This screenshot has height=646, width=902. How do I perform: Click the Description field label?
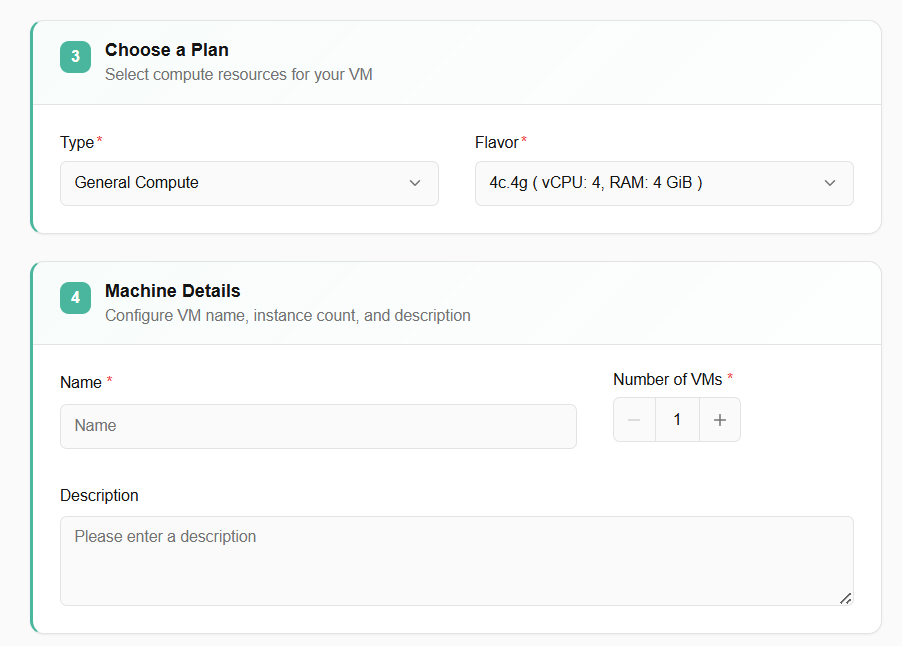[x=99, y=495]
